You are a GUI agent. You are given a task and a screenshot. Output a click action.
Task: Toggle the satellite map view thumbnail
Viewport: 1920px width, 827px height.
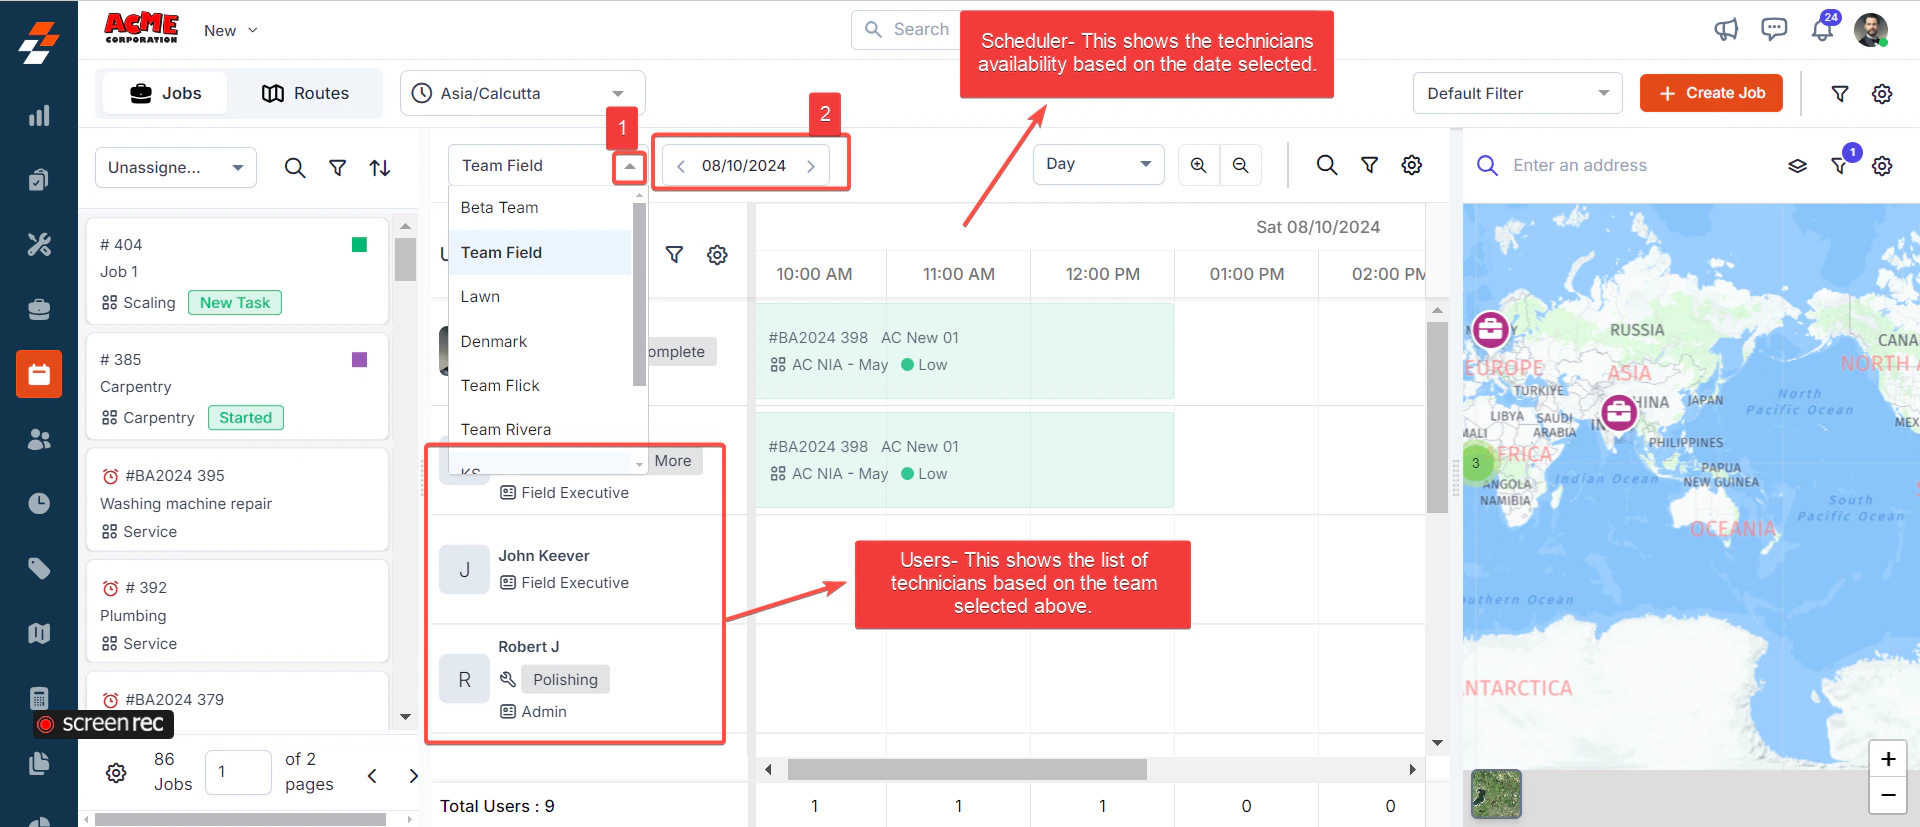click(1496, 794)
